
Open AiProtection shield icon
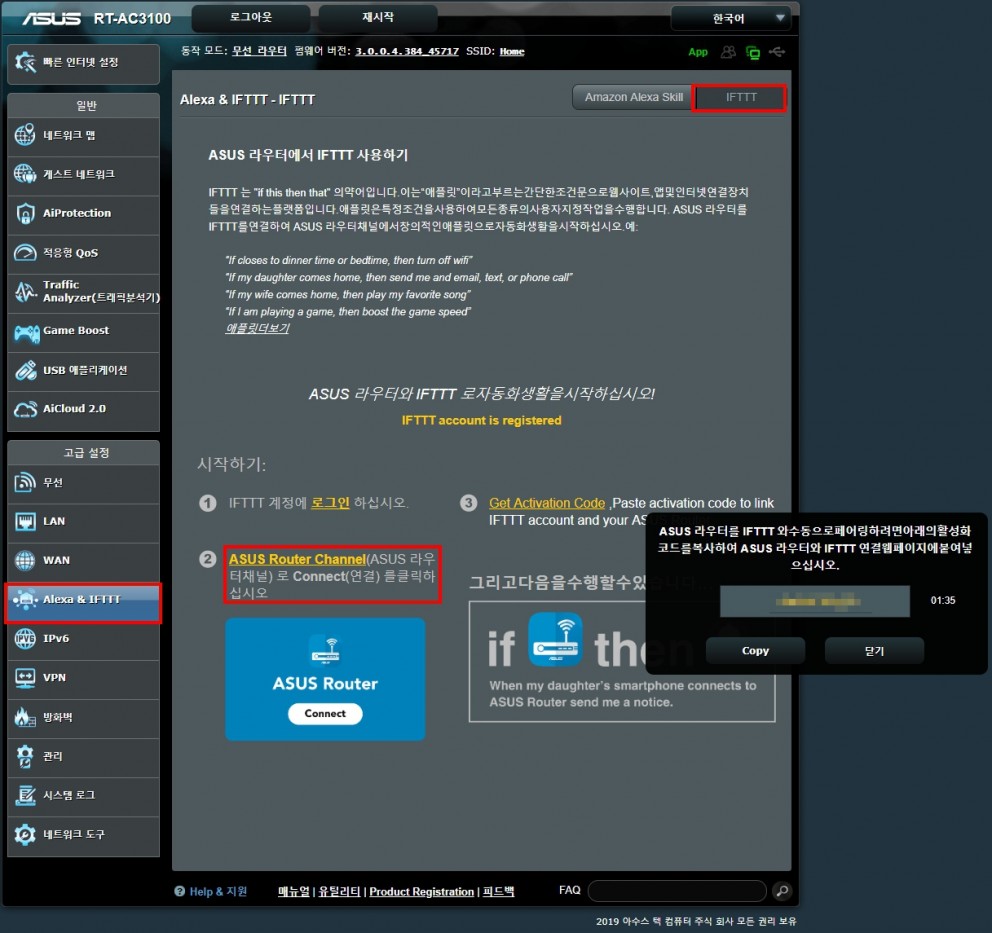[25, 213]
